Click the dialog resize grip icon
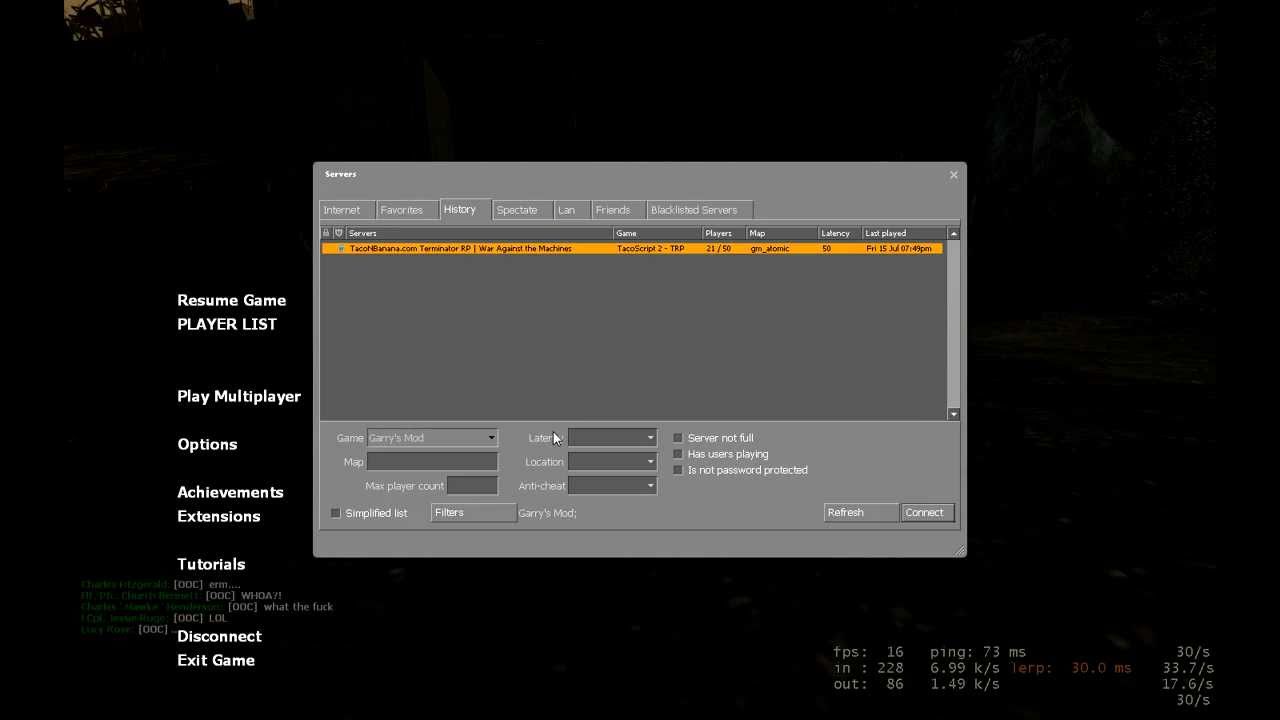This screenshot has width=1280, height=720. [x=960, y=550]
